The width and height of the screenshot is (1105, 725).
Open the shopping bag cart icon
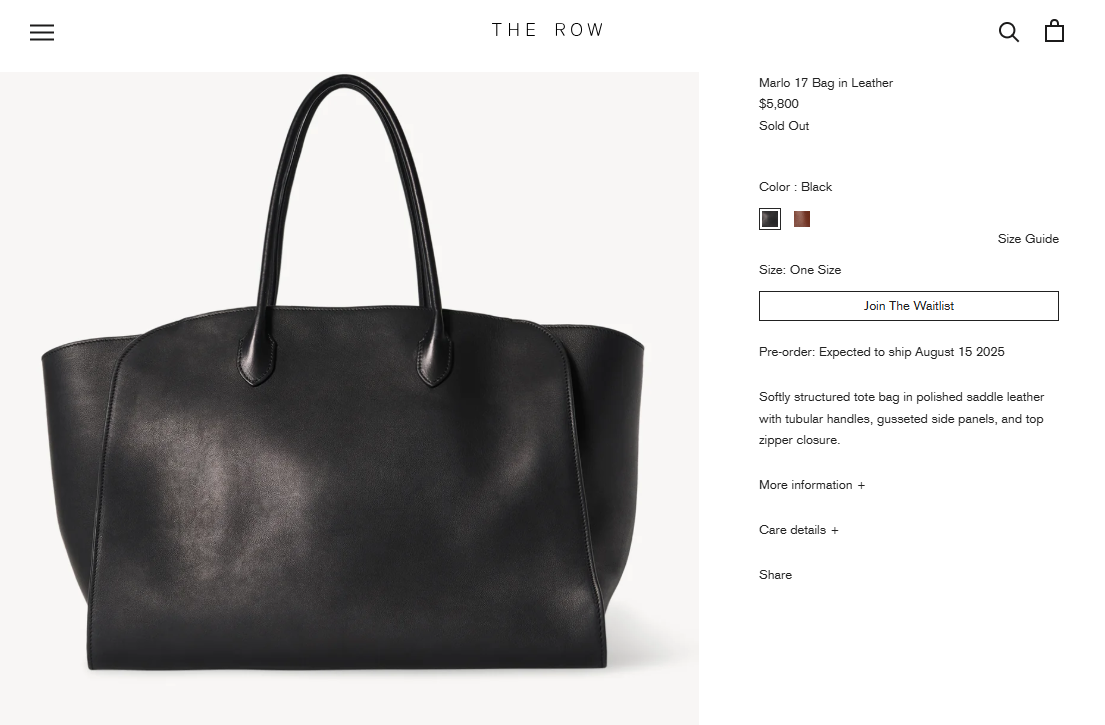point(1054,31)
